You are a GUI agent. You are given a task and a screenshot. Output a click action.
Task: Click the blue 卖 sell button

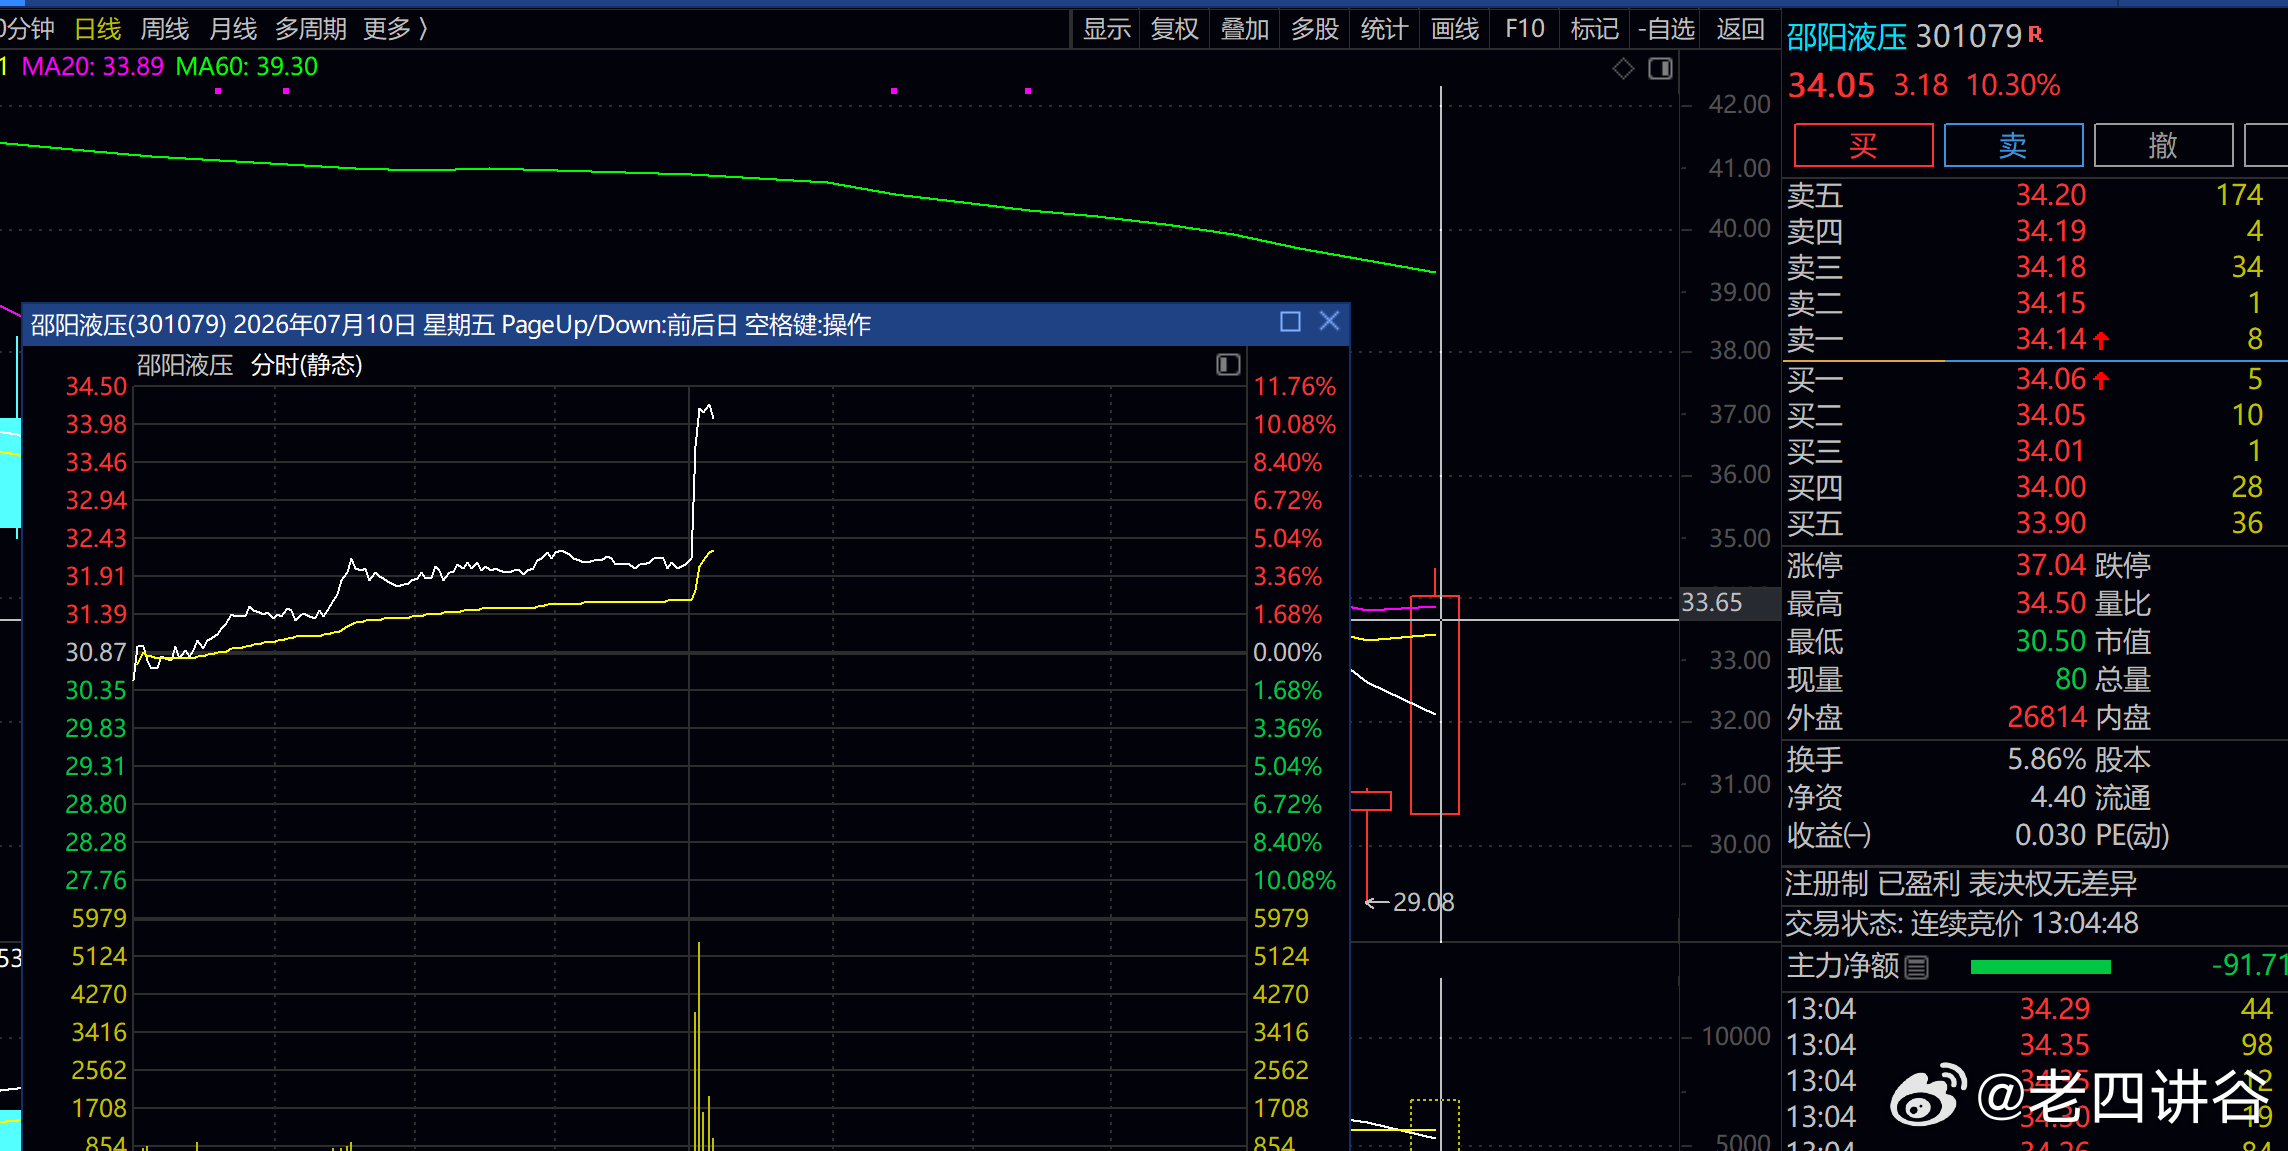coord(2013,146)
